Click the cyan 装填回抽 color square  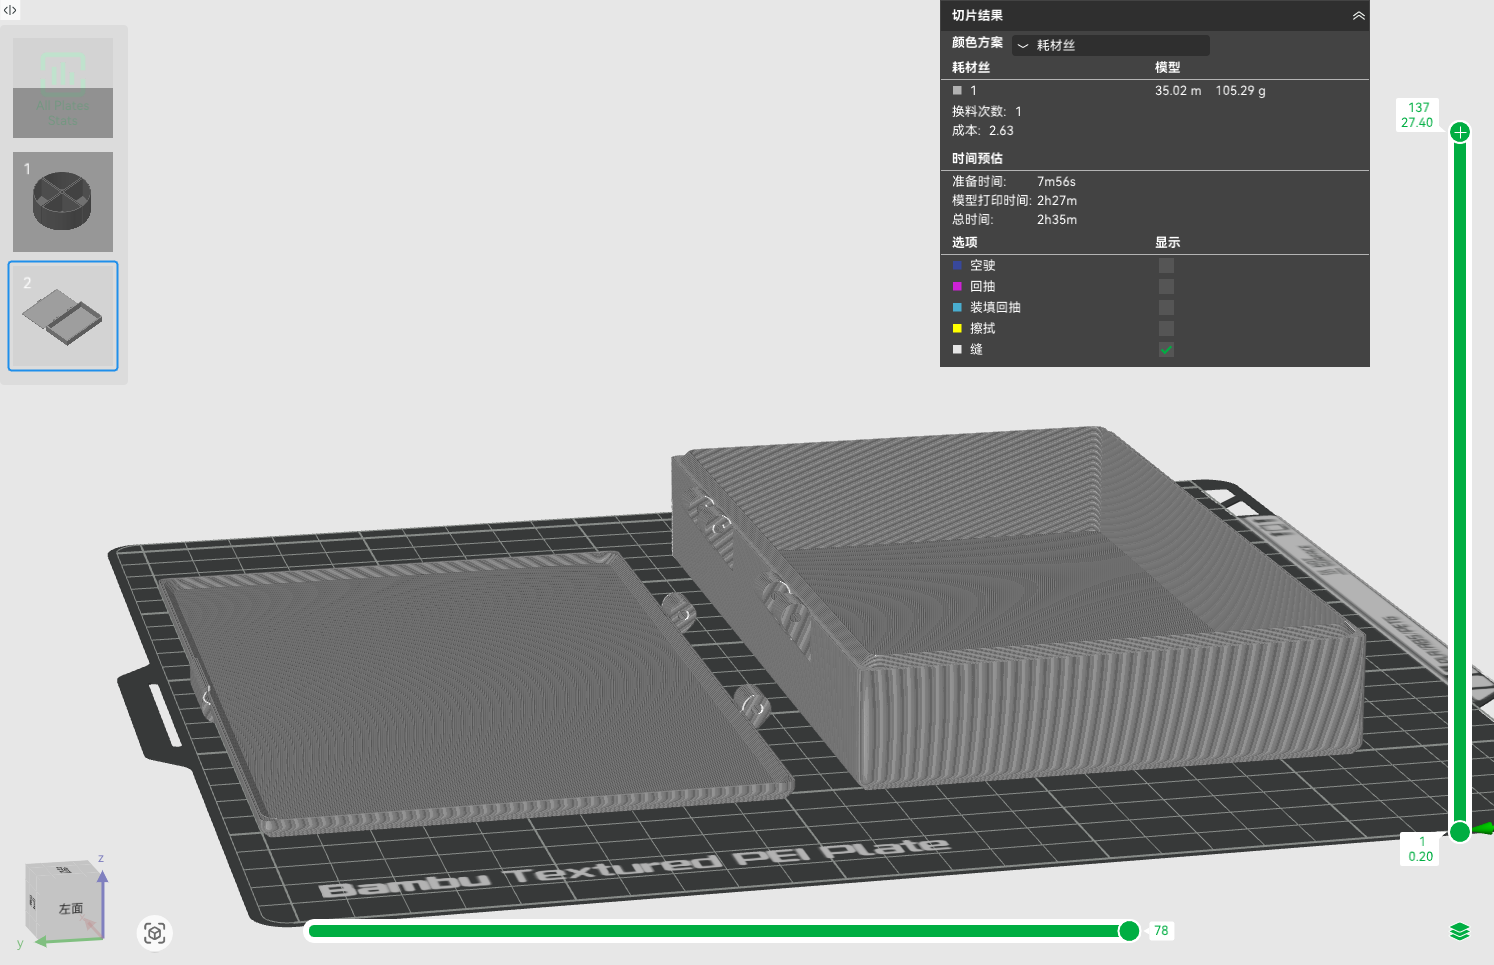957,308
